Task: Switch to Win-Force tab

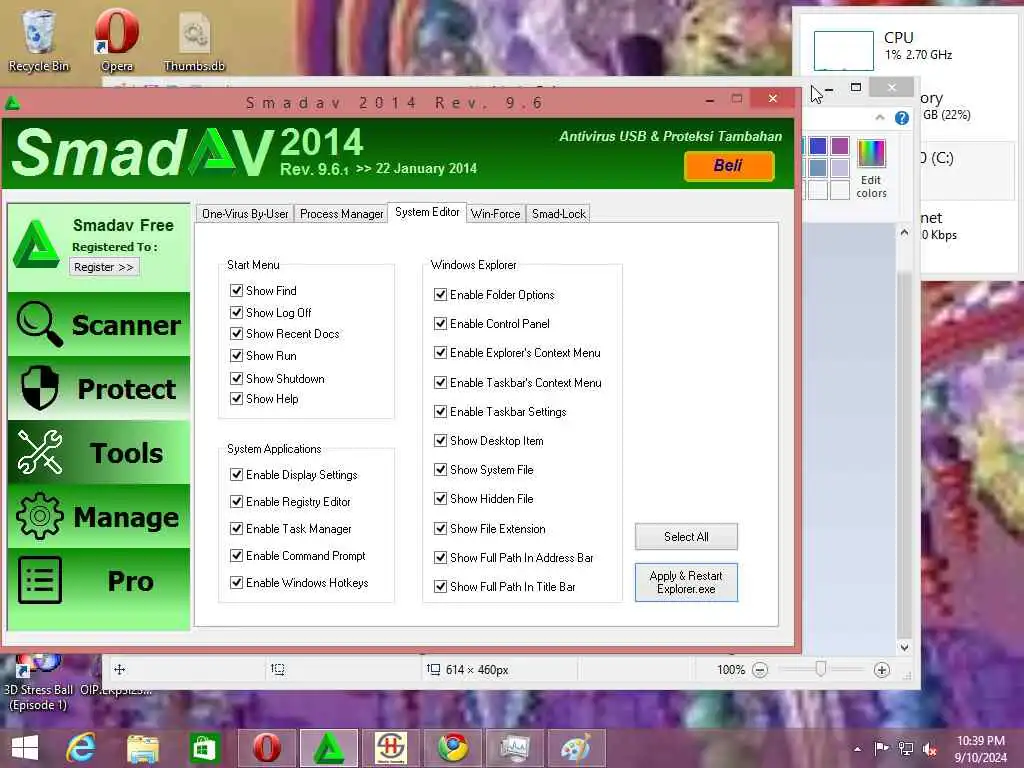Action: click(496, 214)
